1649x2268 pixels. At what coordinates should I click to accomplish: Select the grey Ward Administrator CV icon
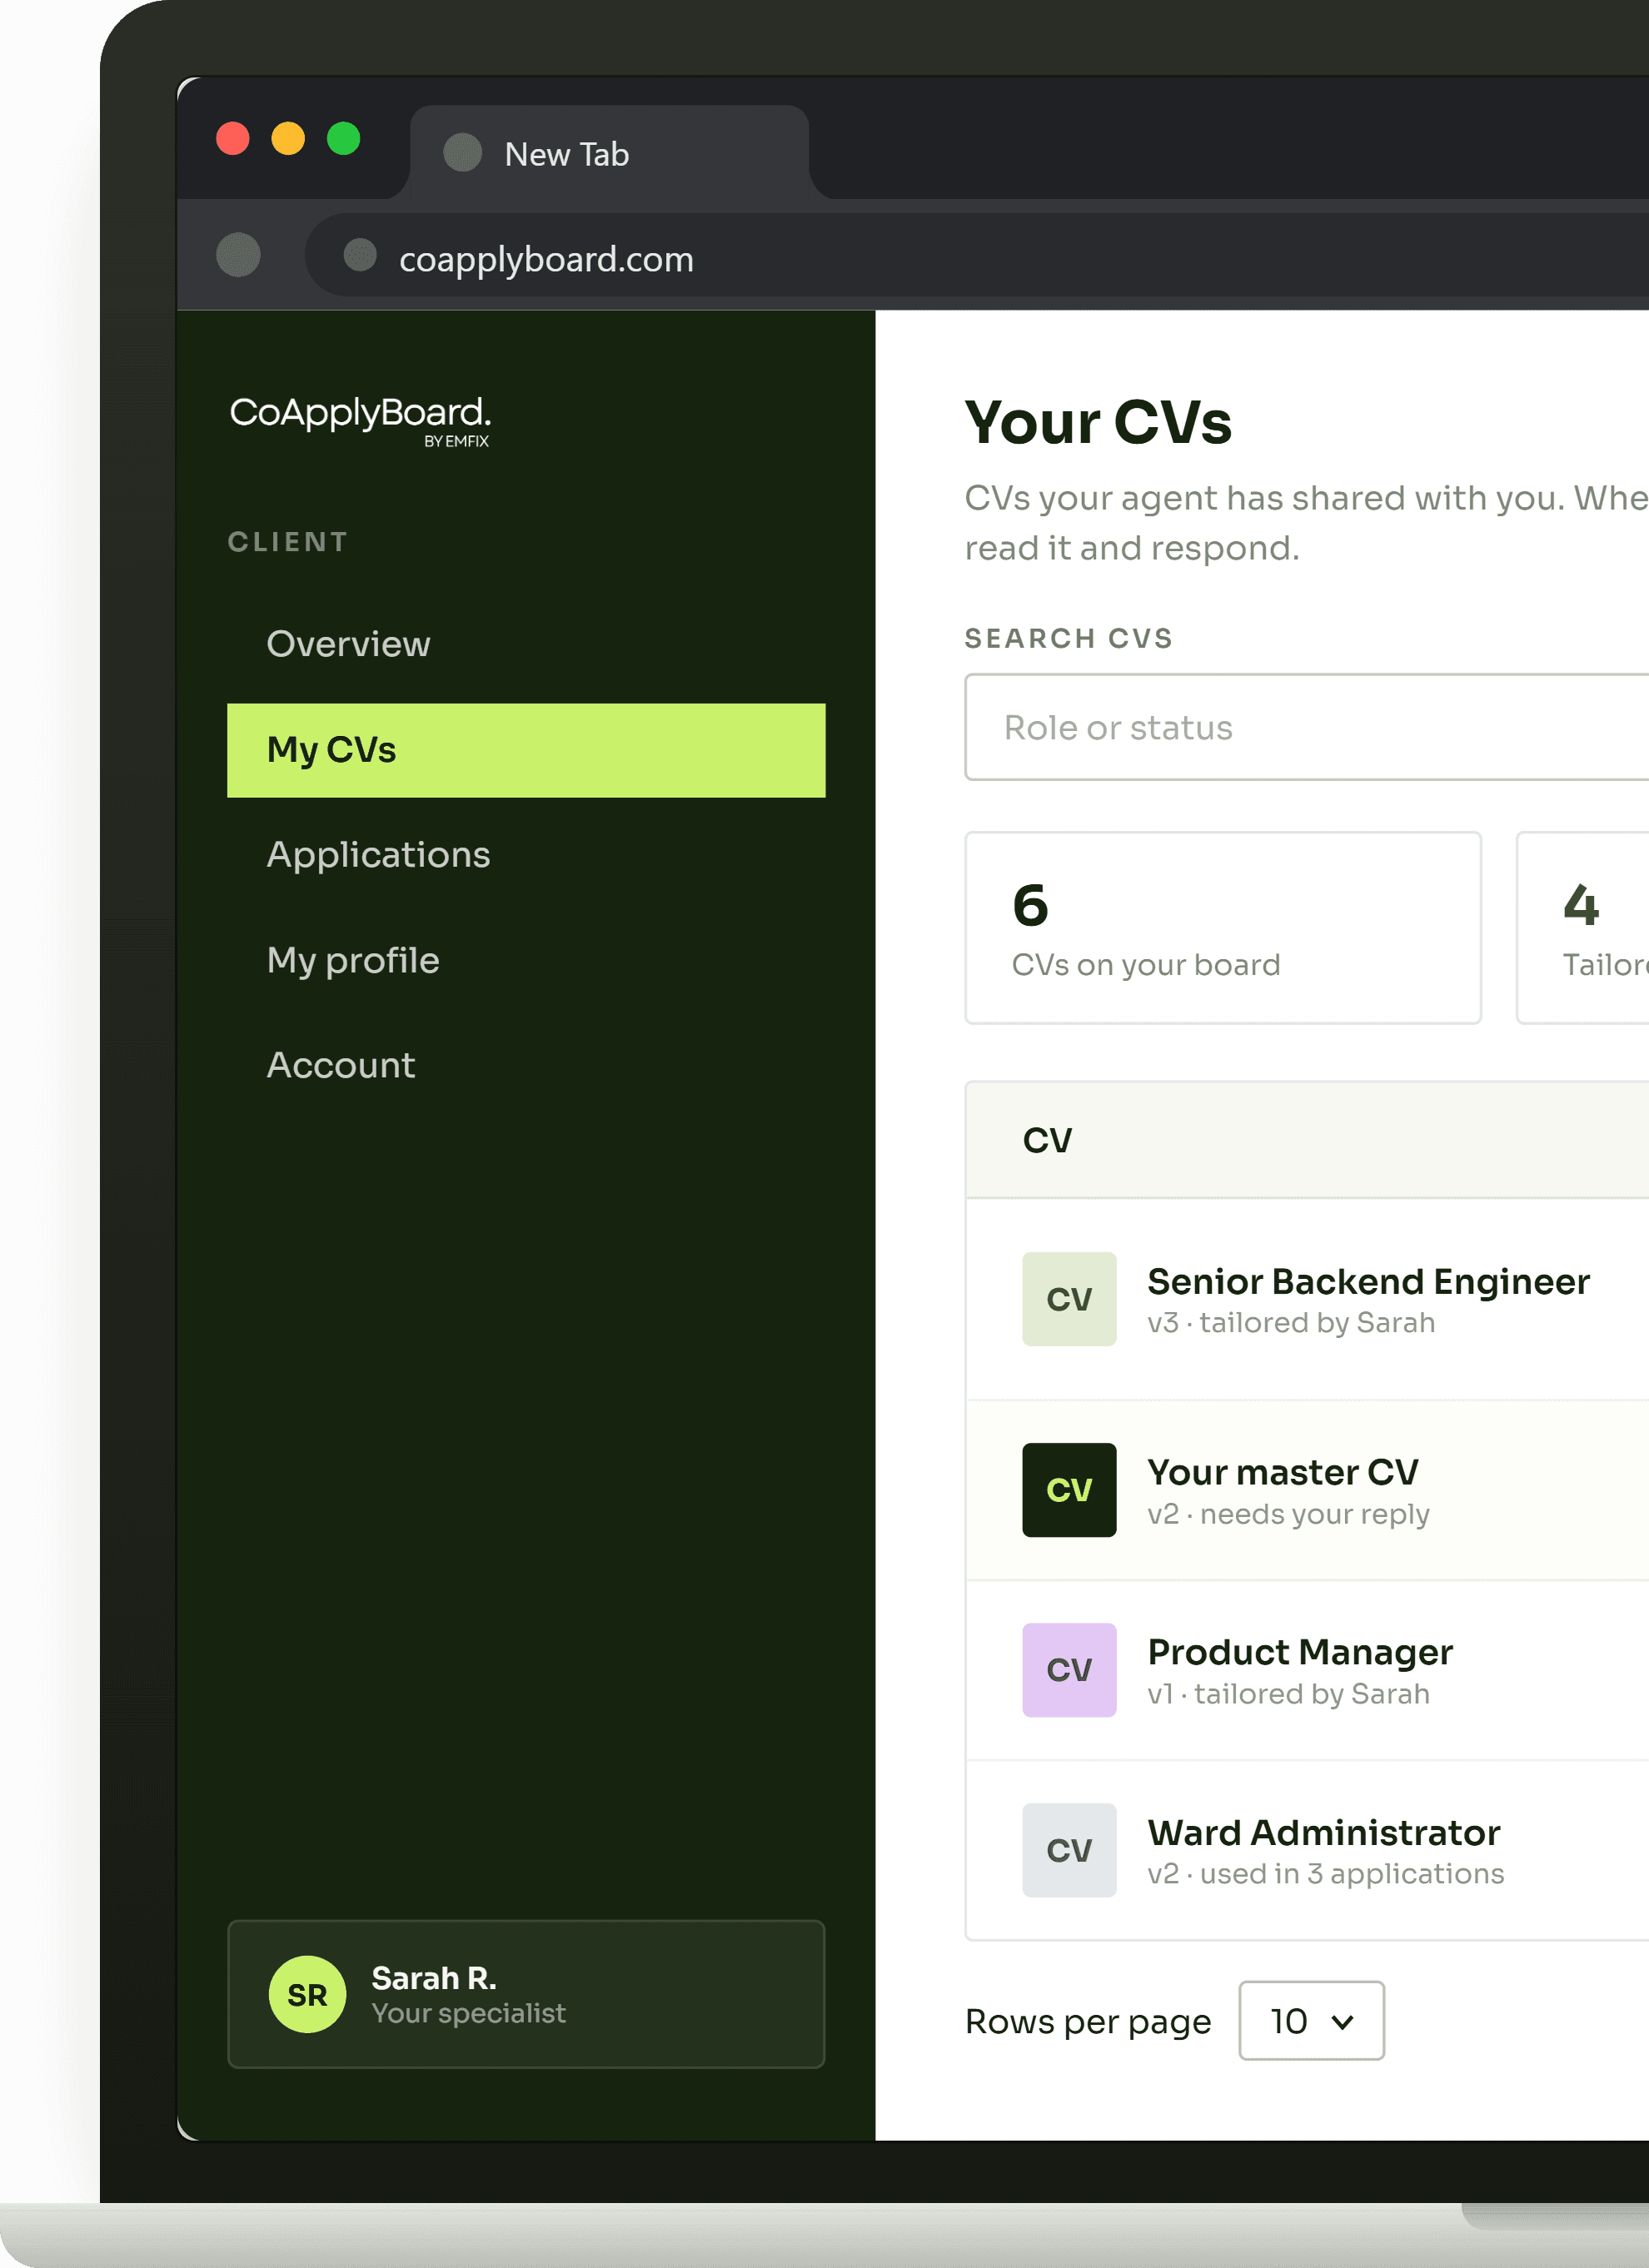click(1069, 1850)
